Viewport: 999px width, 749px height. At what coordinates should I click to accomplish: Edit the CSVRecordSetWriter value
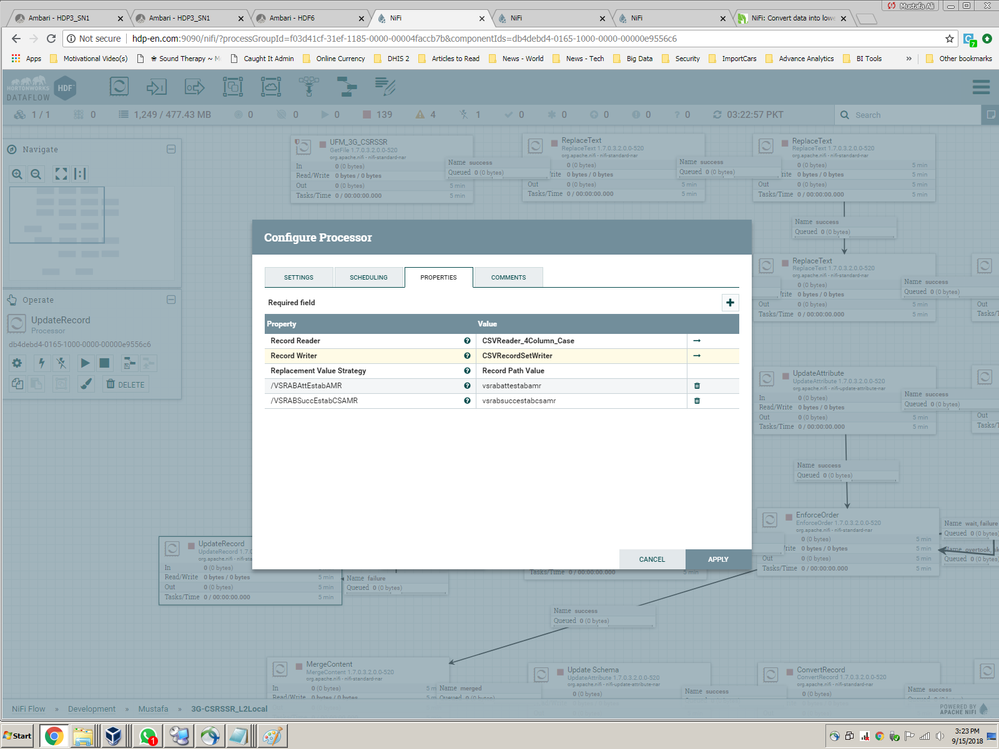tap(581, 355)
